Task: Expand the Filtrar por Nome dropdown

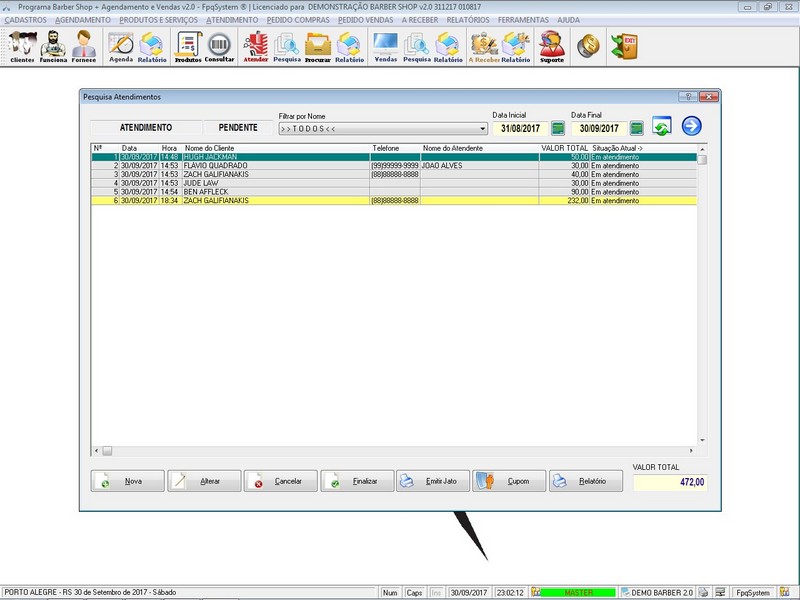Action: [483, 129]
